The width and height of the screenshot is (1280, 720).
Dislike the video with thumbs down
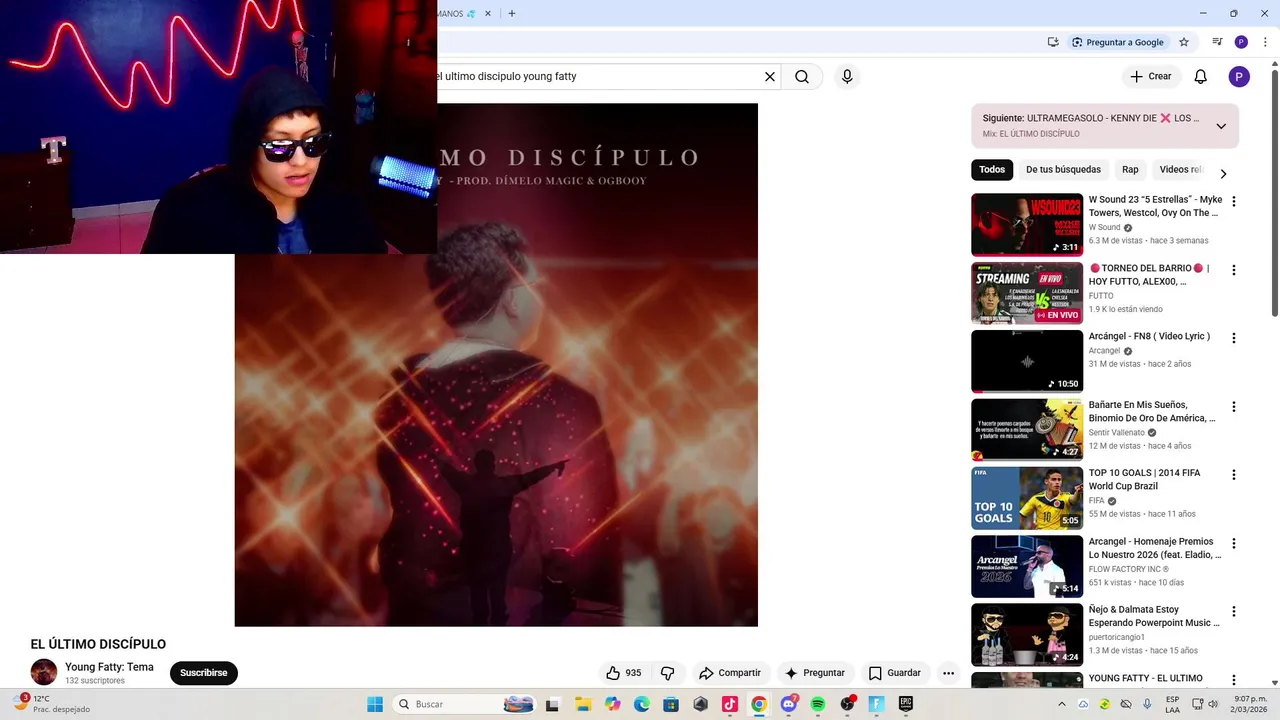668,673
